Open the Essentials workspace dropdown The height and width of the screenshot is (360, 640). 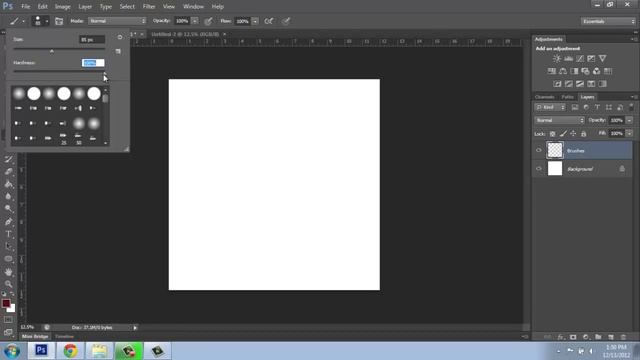pyautogui.click(x=608, y=21)
